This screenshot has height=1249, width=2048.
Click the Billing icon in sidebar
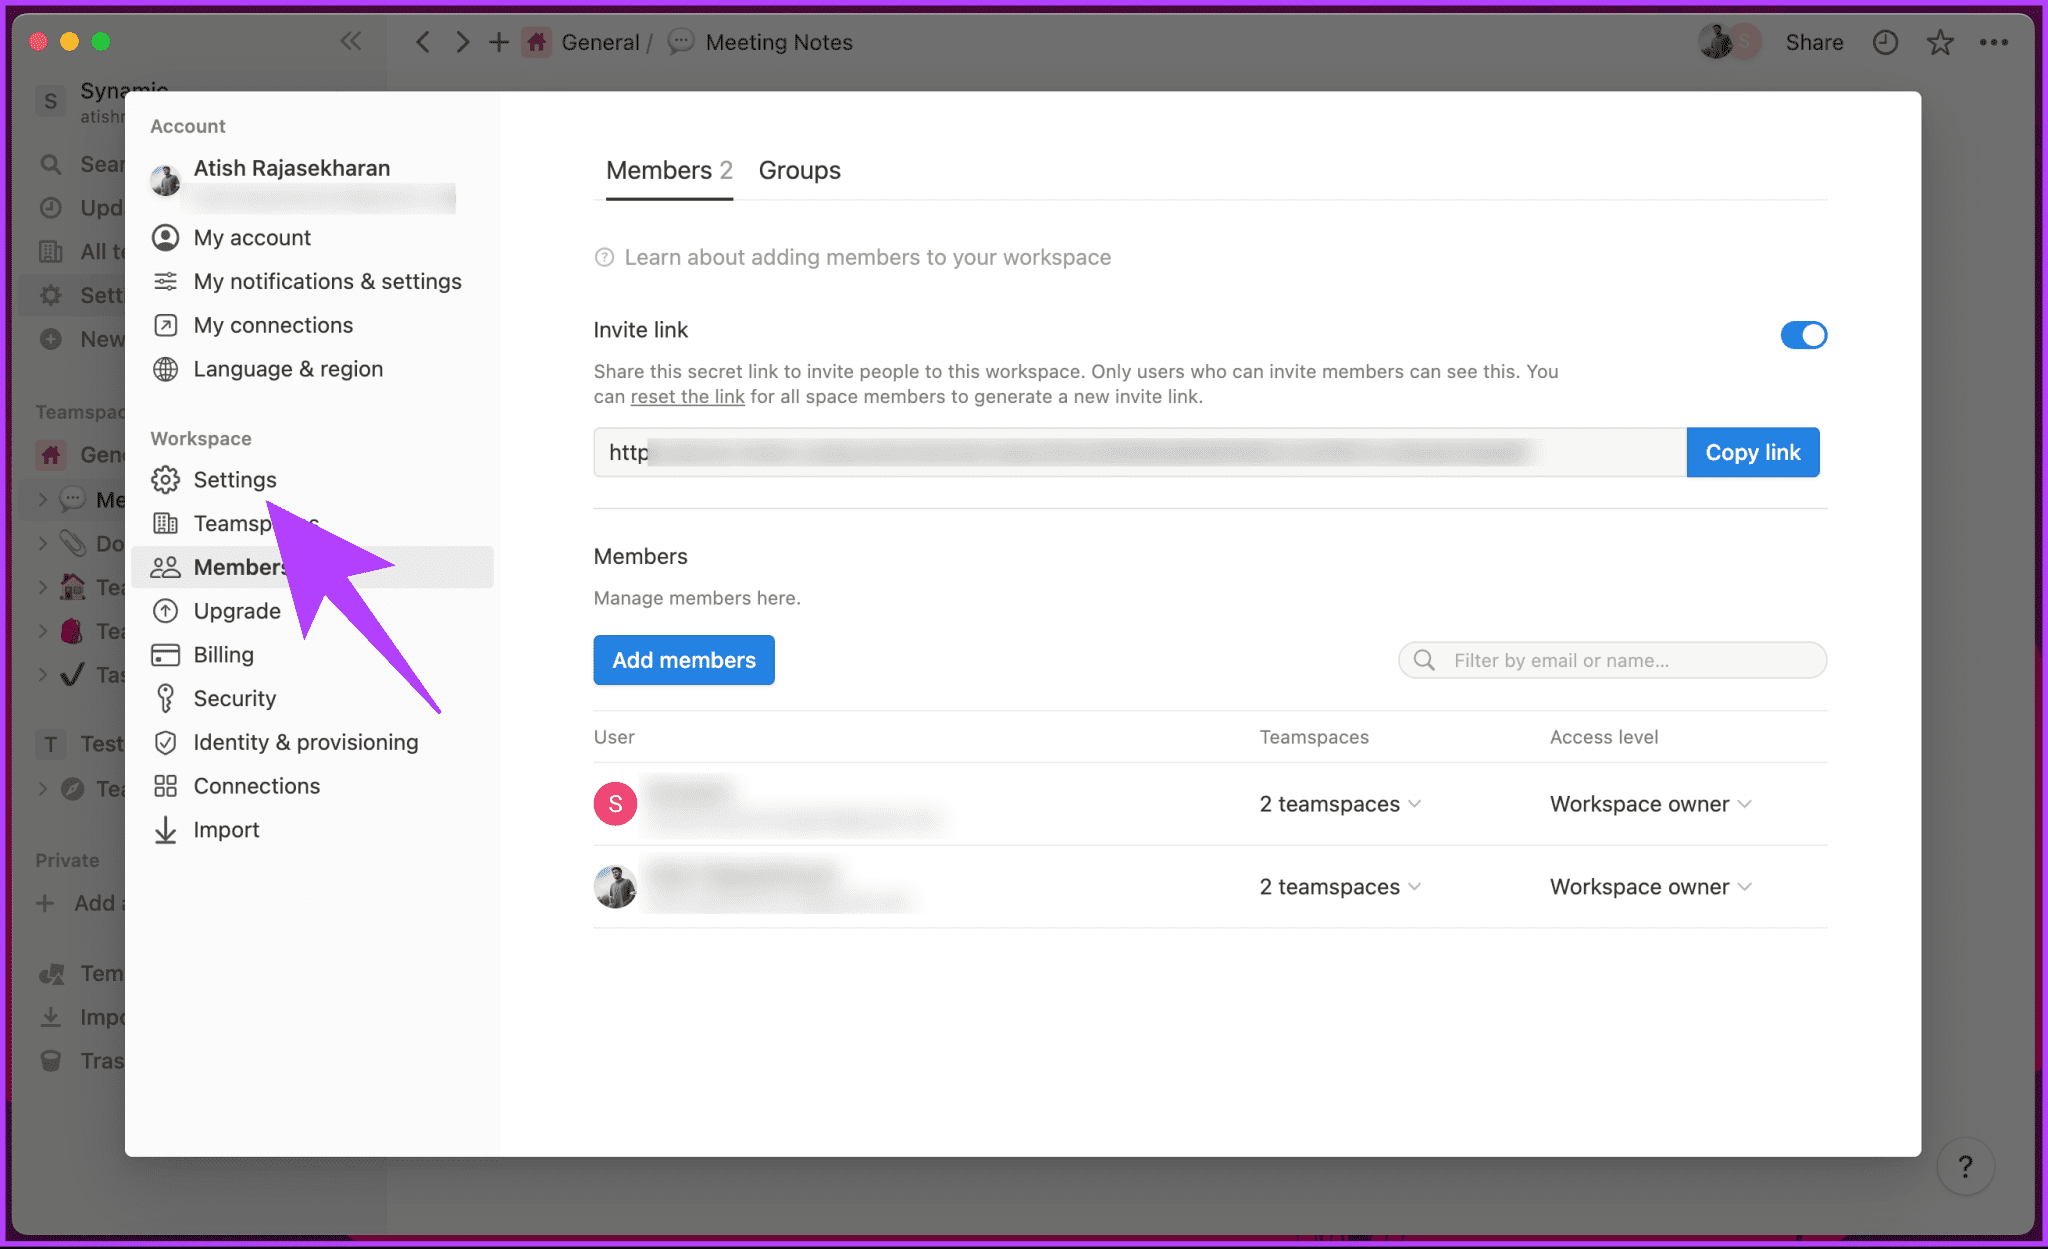coord(165,654)
